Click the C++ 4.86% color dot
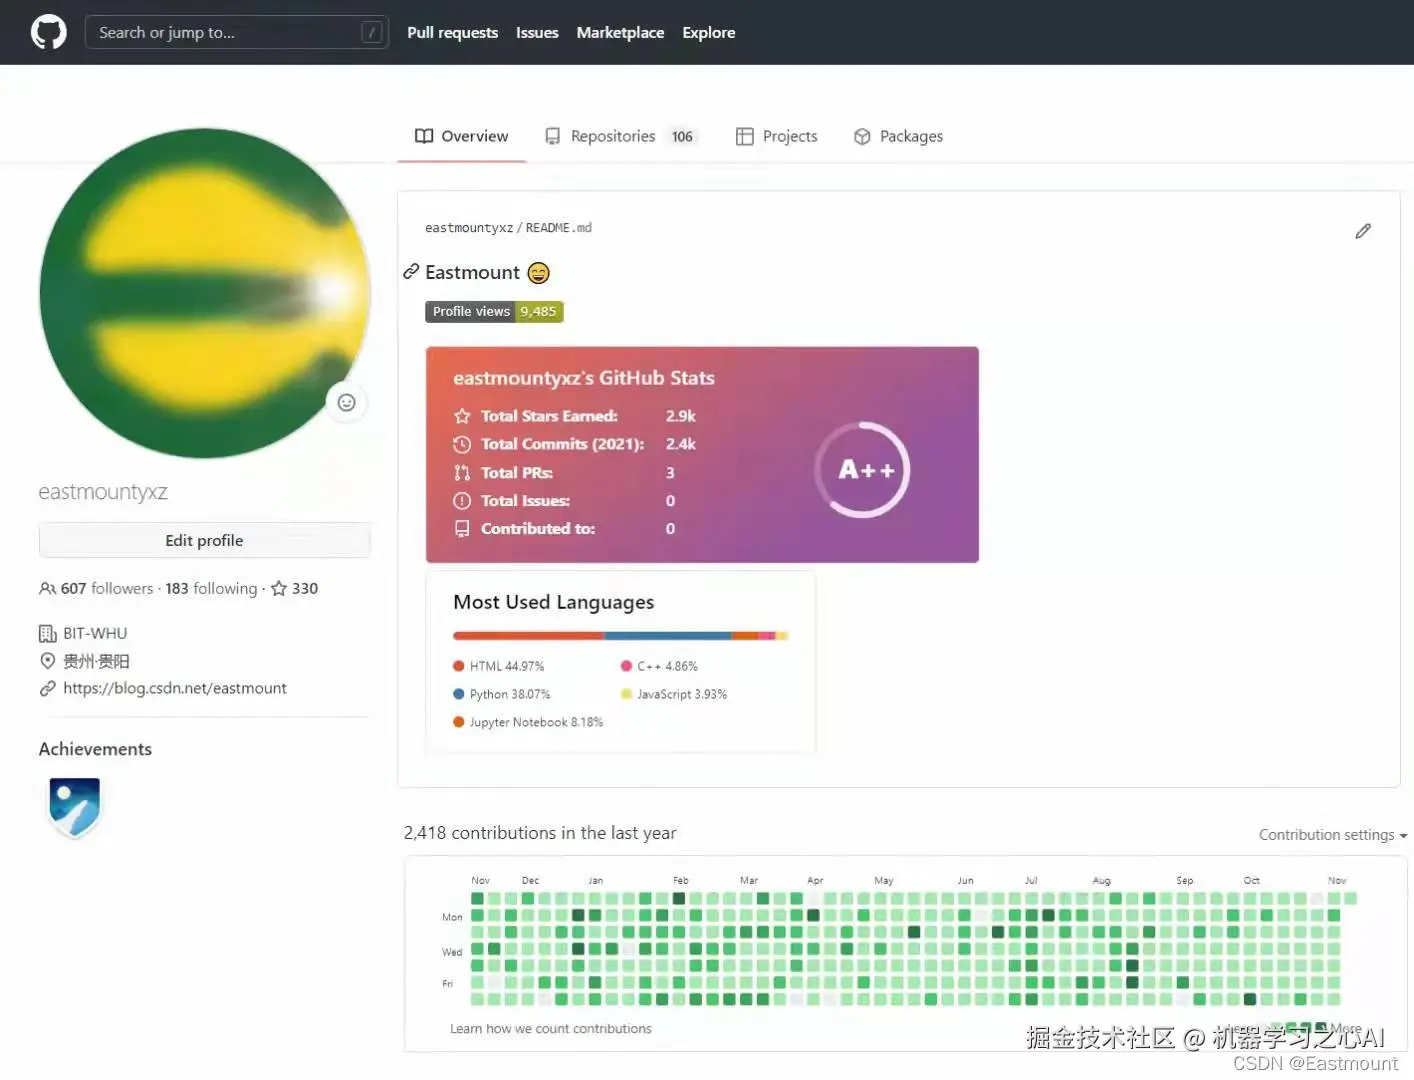 [627, 666]
